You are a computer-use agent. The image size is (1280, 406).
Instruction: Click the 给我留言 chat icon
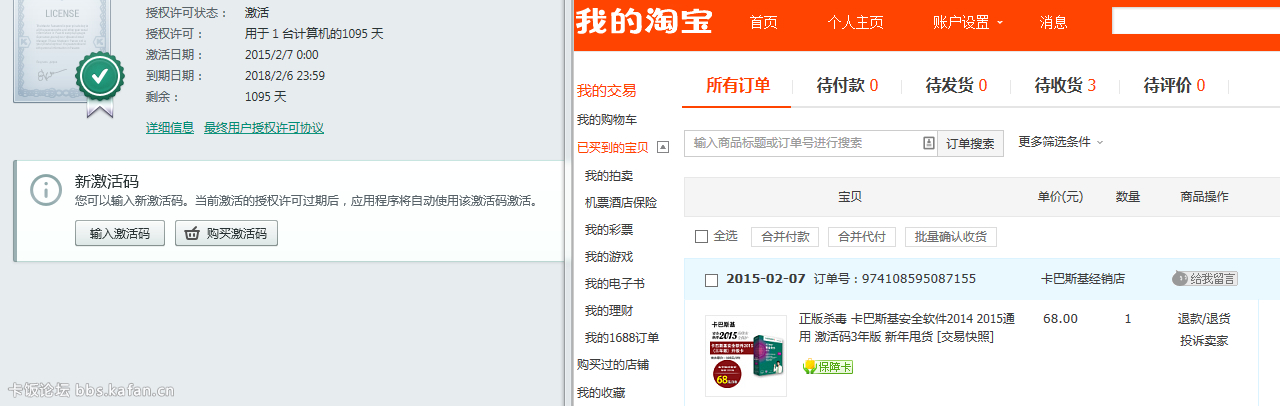(x=1205, y=278)
